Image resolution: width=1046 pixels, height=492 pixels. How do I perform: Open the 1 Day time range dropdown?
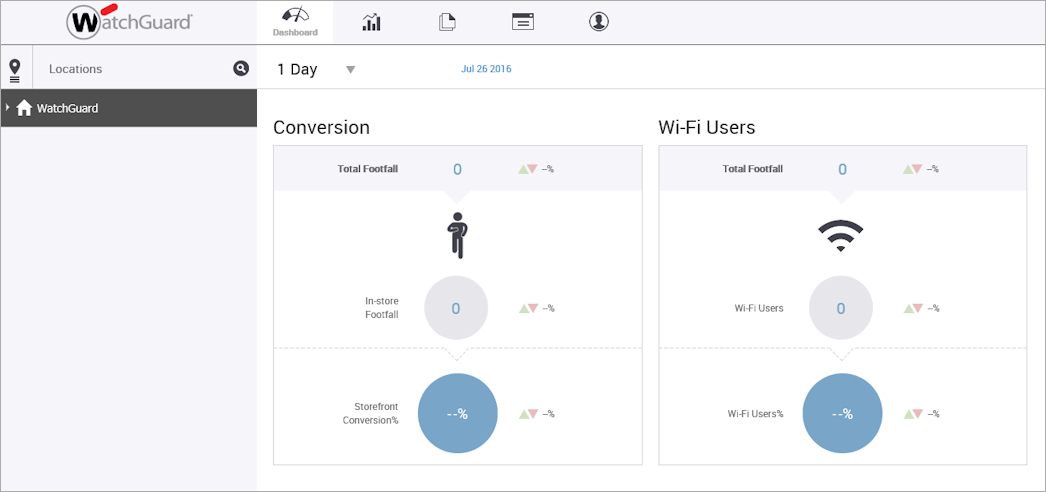(x=316, y=69)
